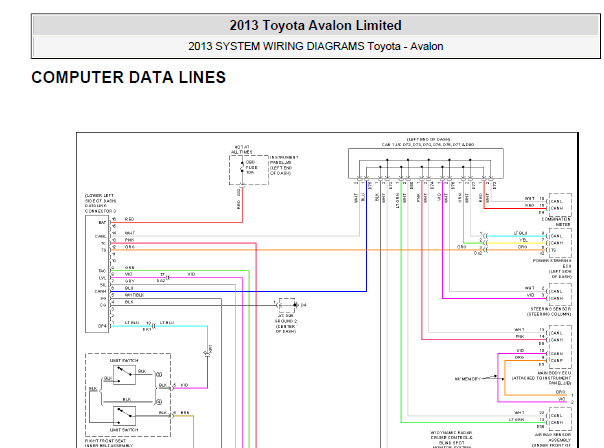Select the "CAN 1 J/C" label above the junction box
Screen dimensions: 604x448
click(428, 142)
